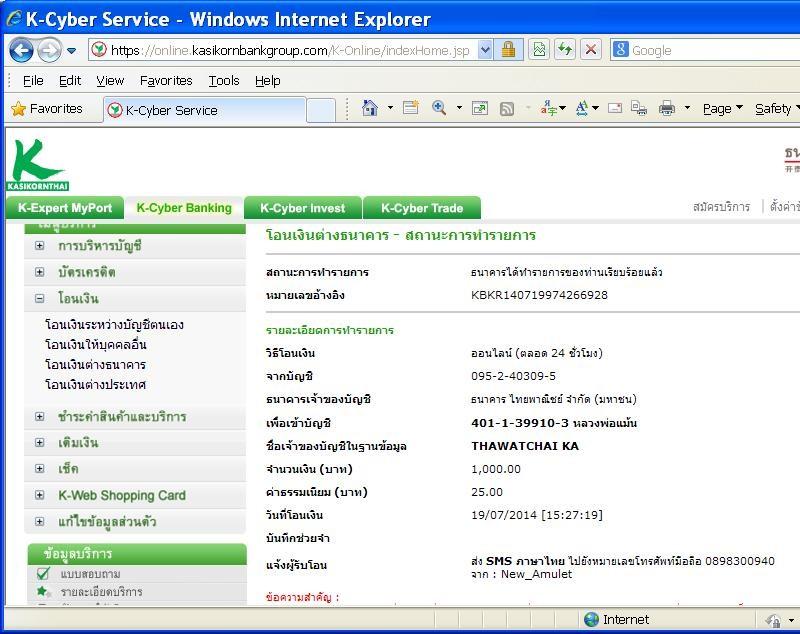Open the Tools menu

pos(224,81)
